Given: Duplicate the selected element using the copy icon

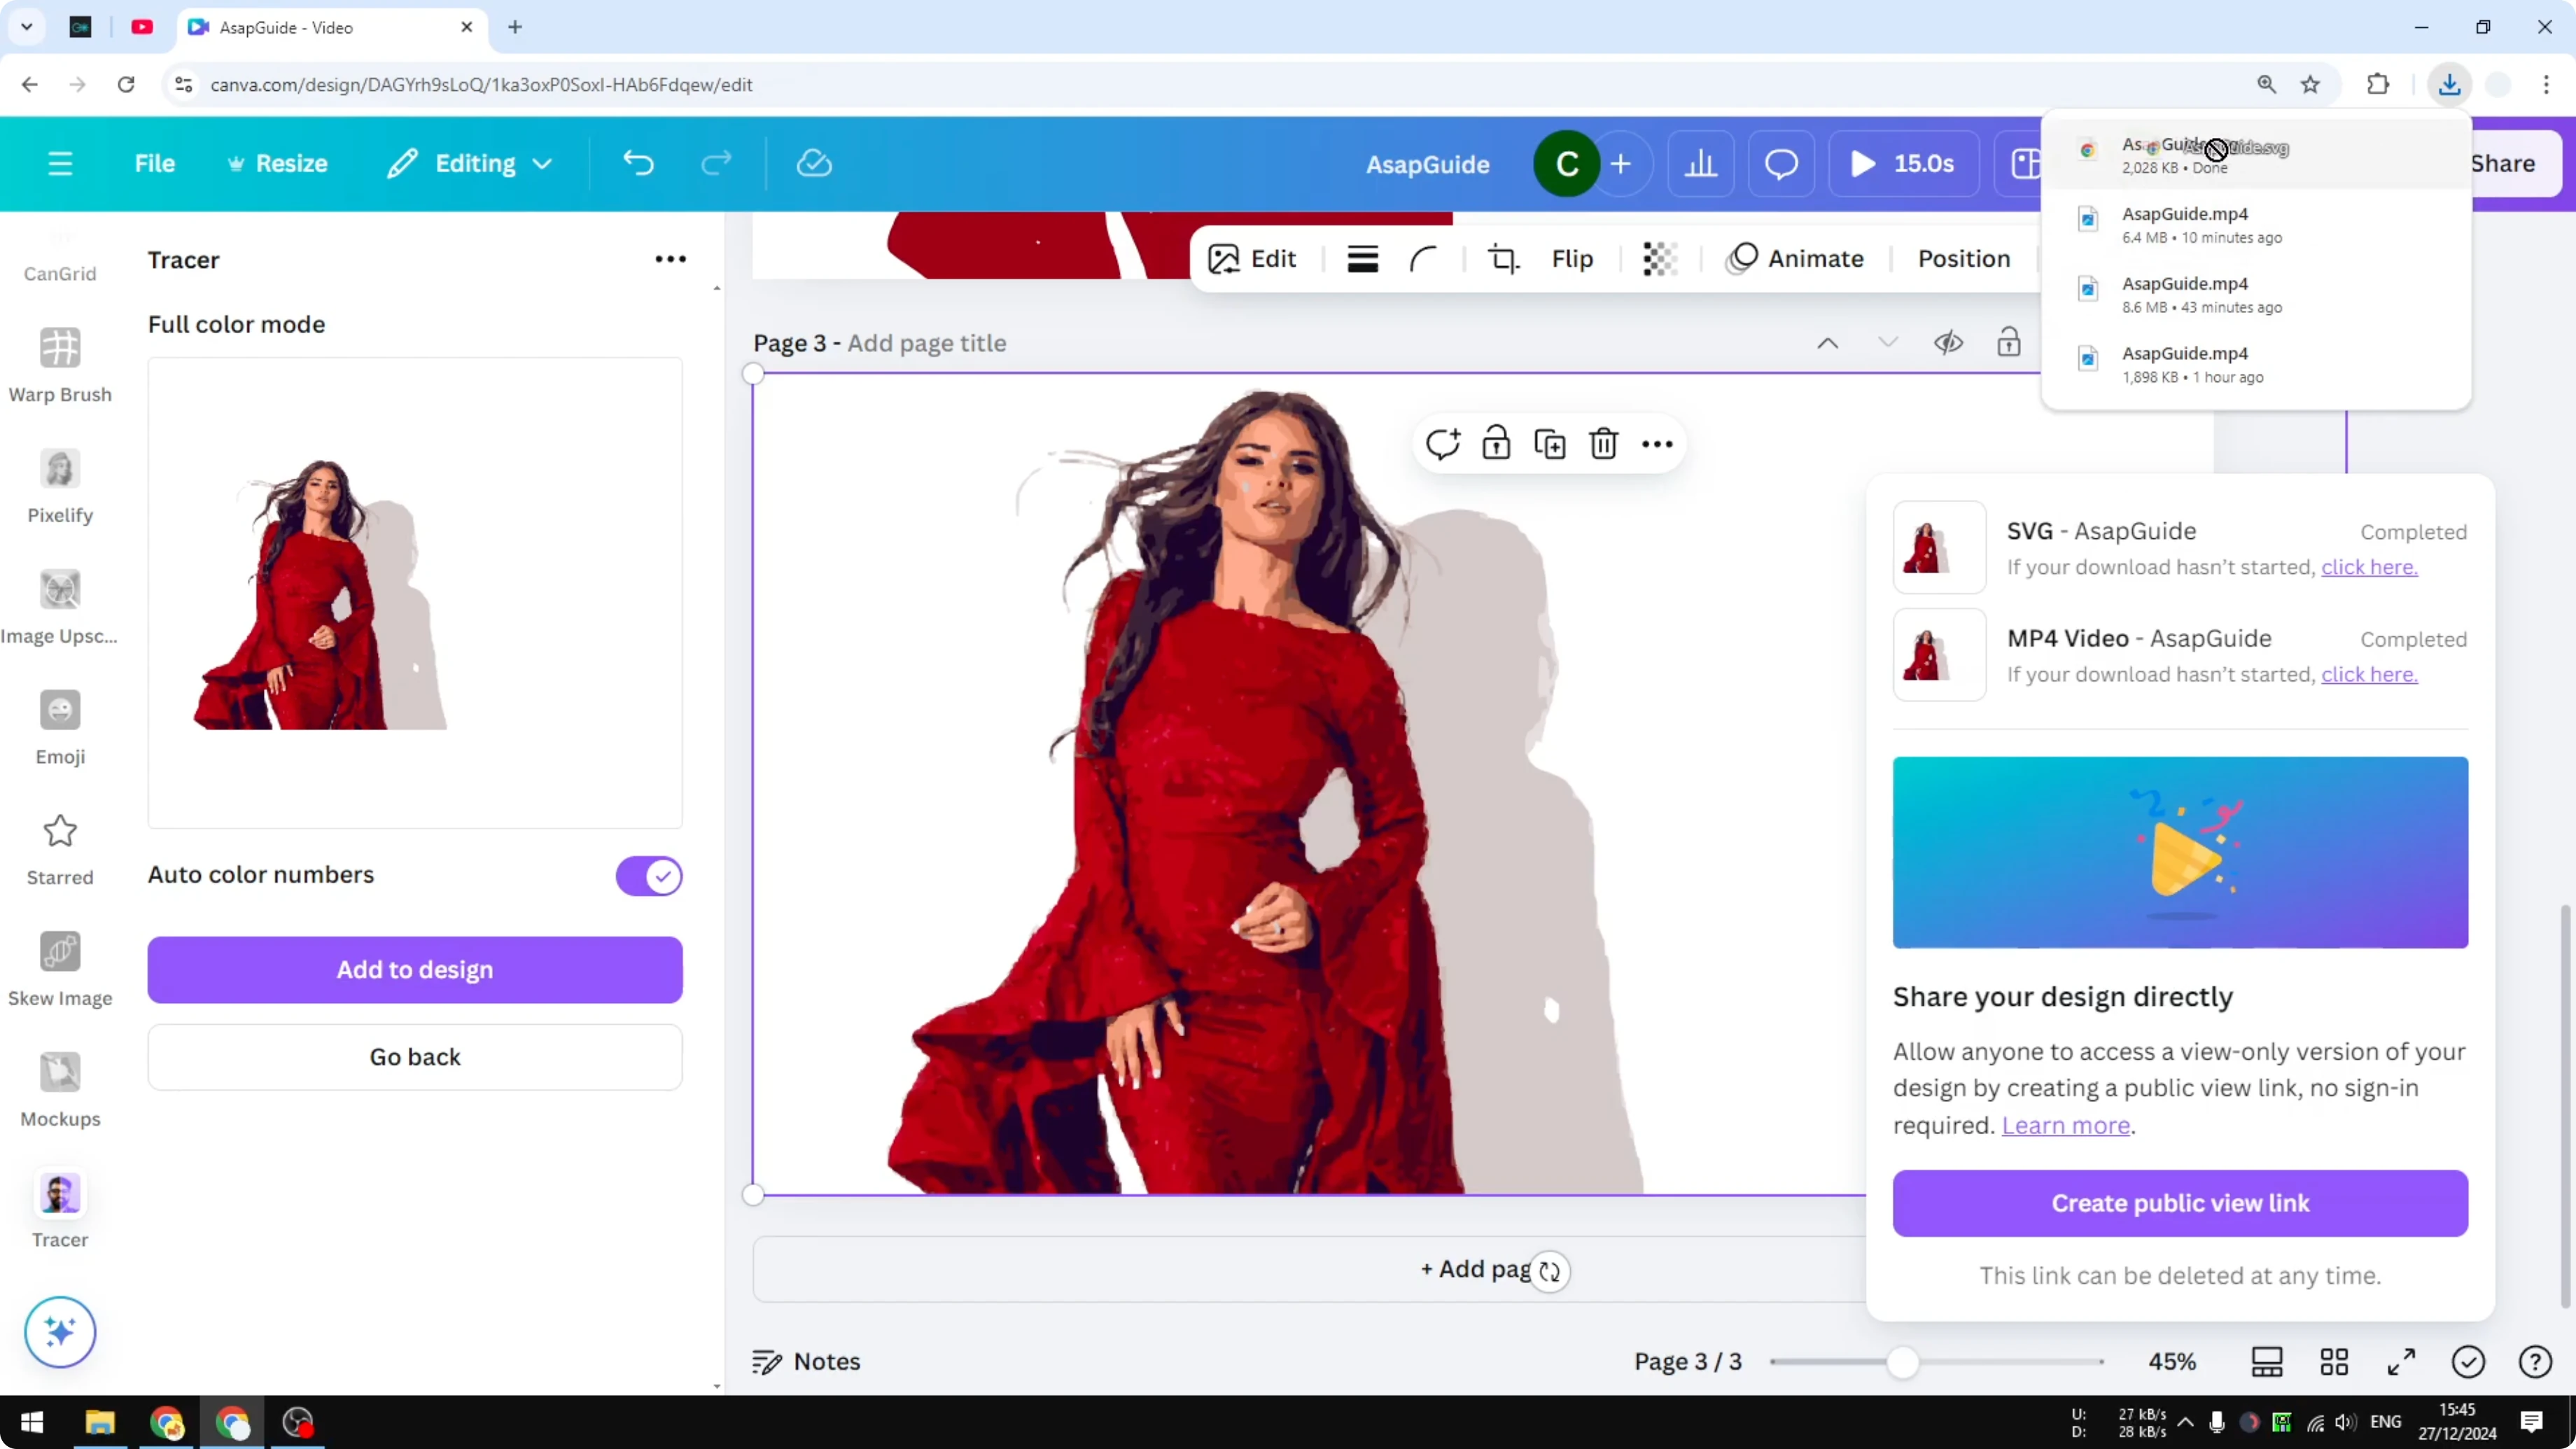Looking at the screenshot, I should tap(1549, 443).
